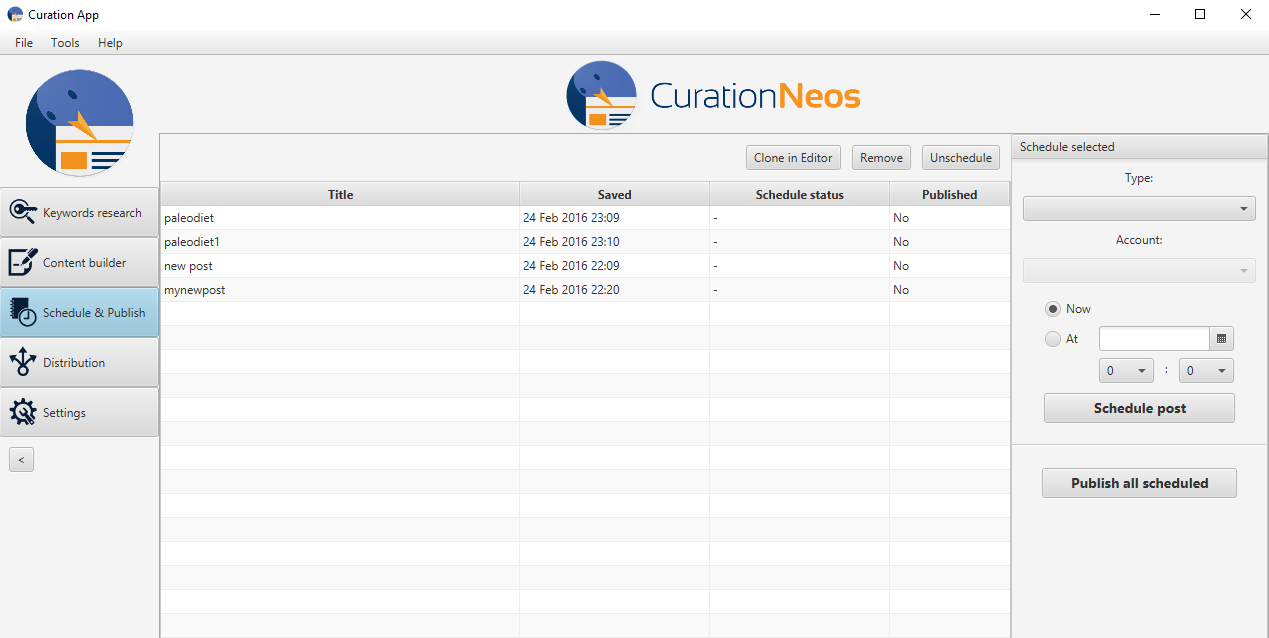Open the minute dropdown
The height and width of the screenshot is (638, 1269).
(x=1206, y=371)
